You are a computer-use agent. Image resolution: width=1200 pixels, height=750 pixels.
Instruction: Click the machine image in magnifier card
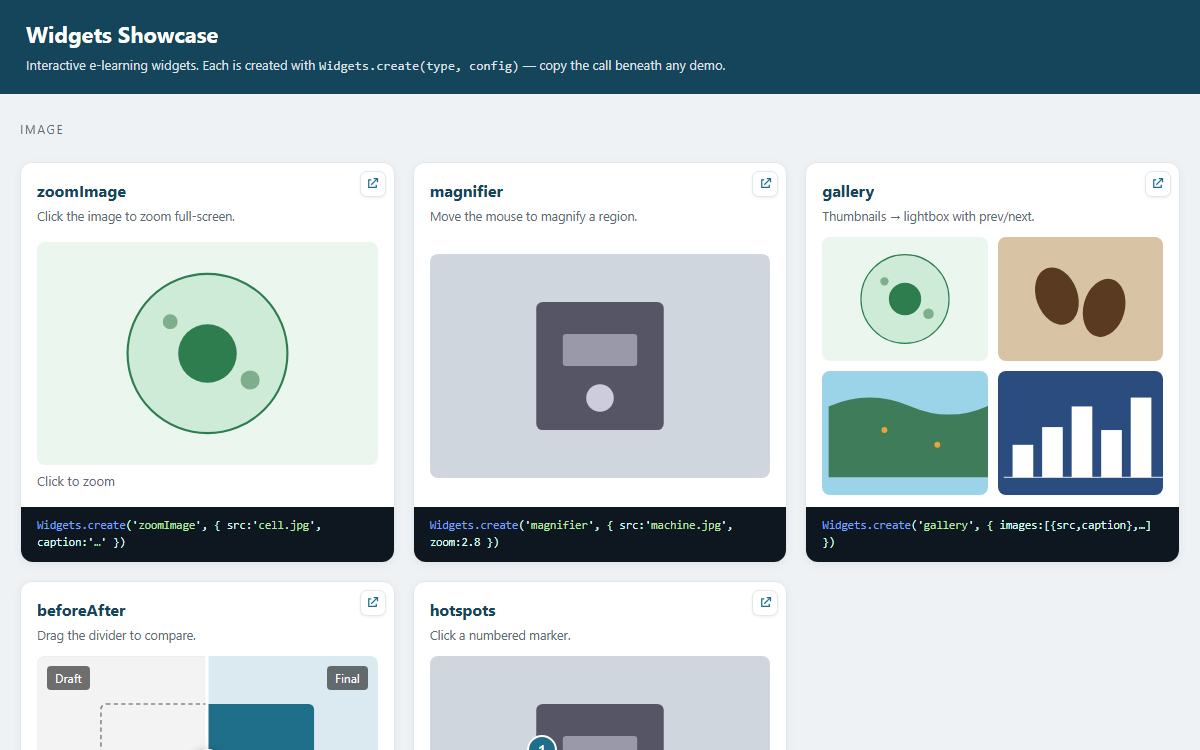tap(600, 366)
